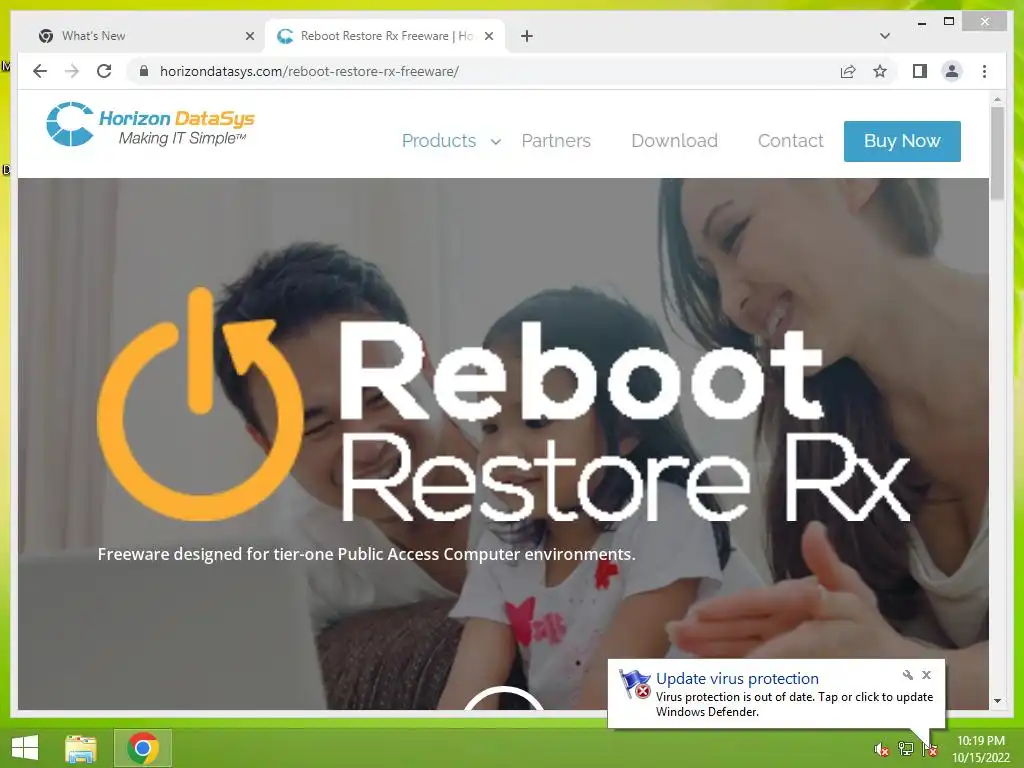The height and width of the screenshot is (768, 1024).
Task: Minimize the Chrome window
Action: pos(921,22)
